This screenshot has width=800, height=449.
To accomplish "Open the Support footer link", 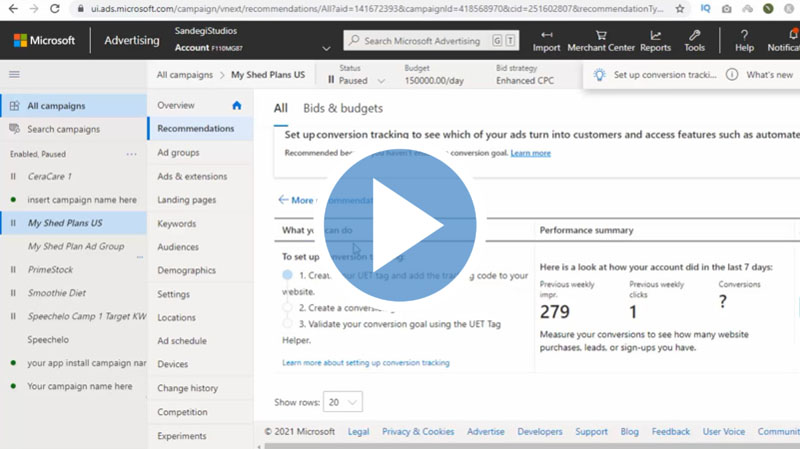I will pos(591,432).
